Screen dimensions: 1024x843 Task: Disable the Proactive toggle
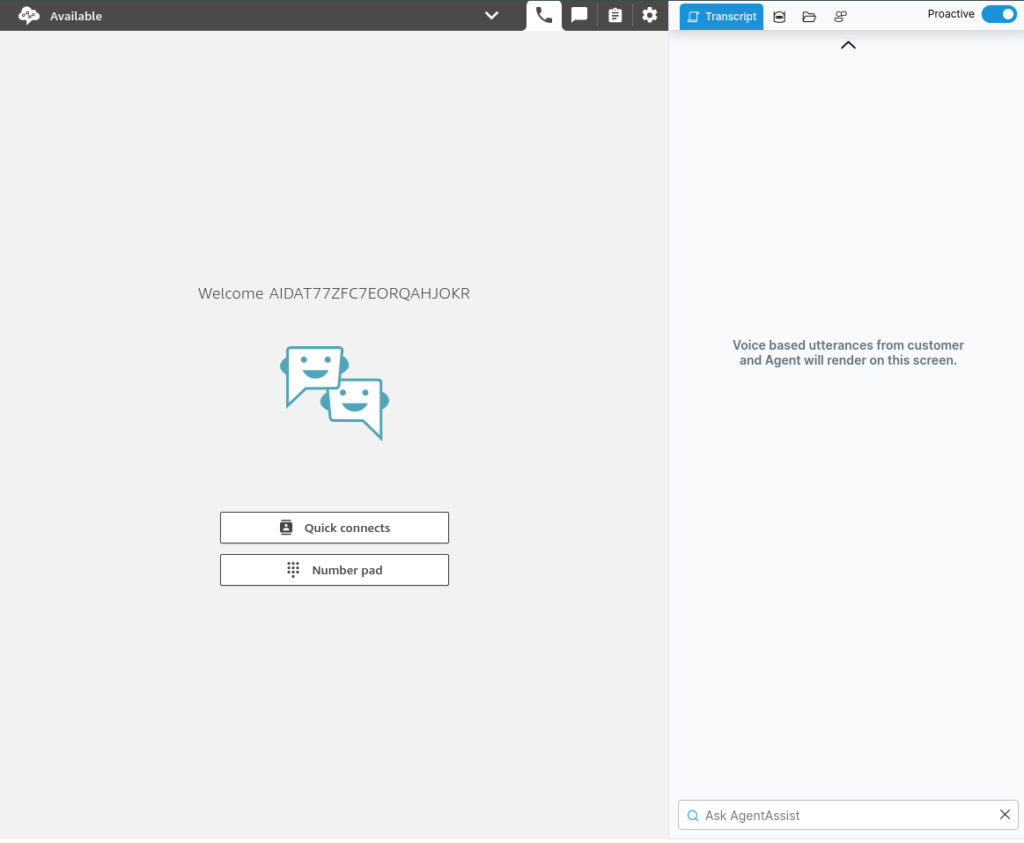[x=1000, y=14]
